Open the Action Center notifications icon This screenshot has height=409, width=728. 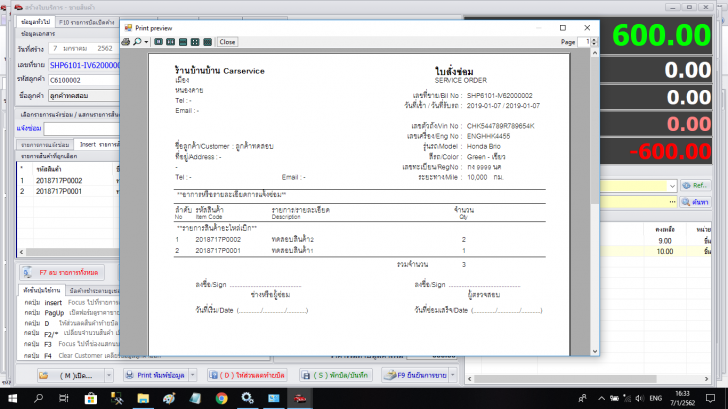click(710, 398)
